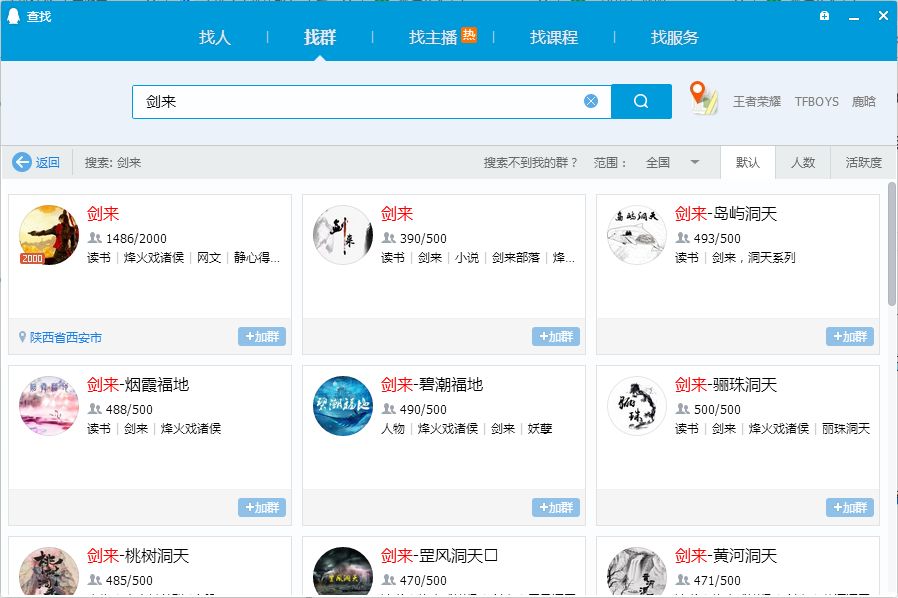This screenshot has height=598, width=898.
Task: Click the 剑来-骊珠洞天 group avatar
Action: (637, 406)
